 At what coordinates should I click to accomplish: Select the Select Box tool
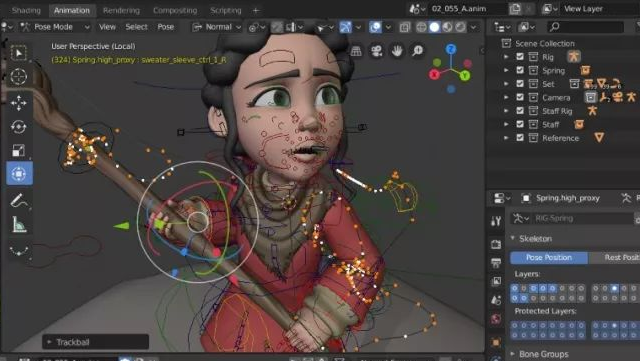(x=18, y=53)
